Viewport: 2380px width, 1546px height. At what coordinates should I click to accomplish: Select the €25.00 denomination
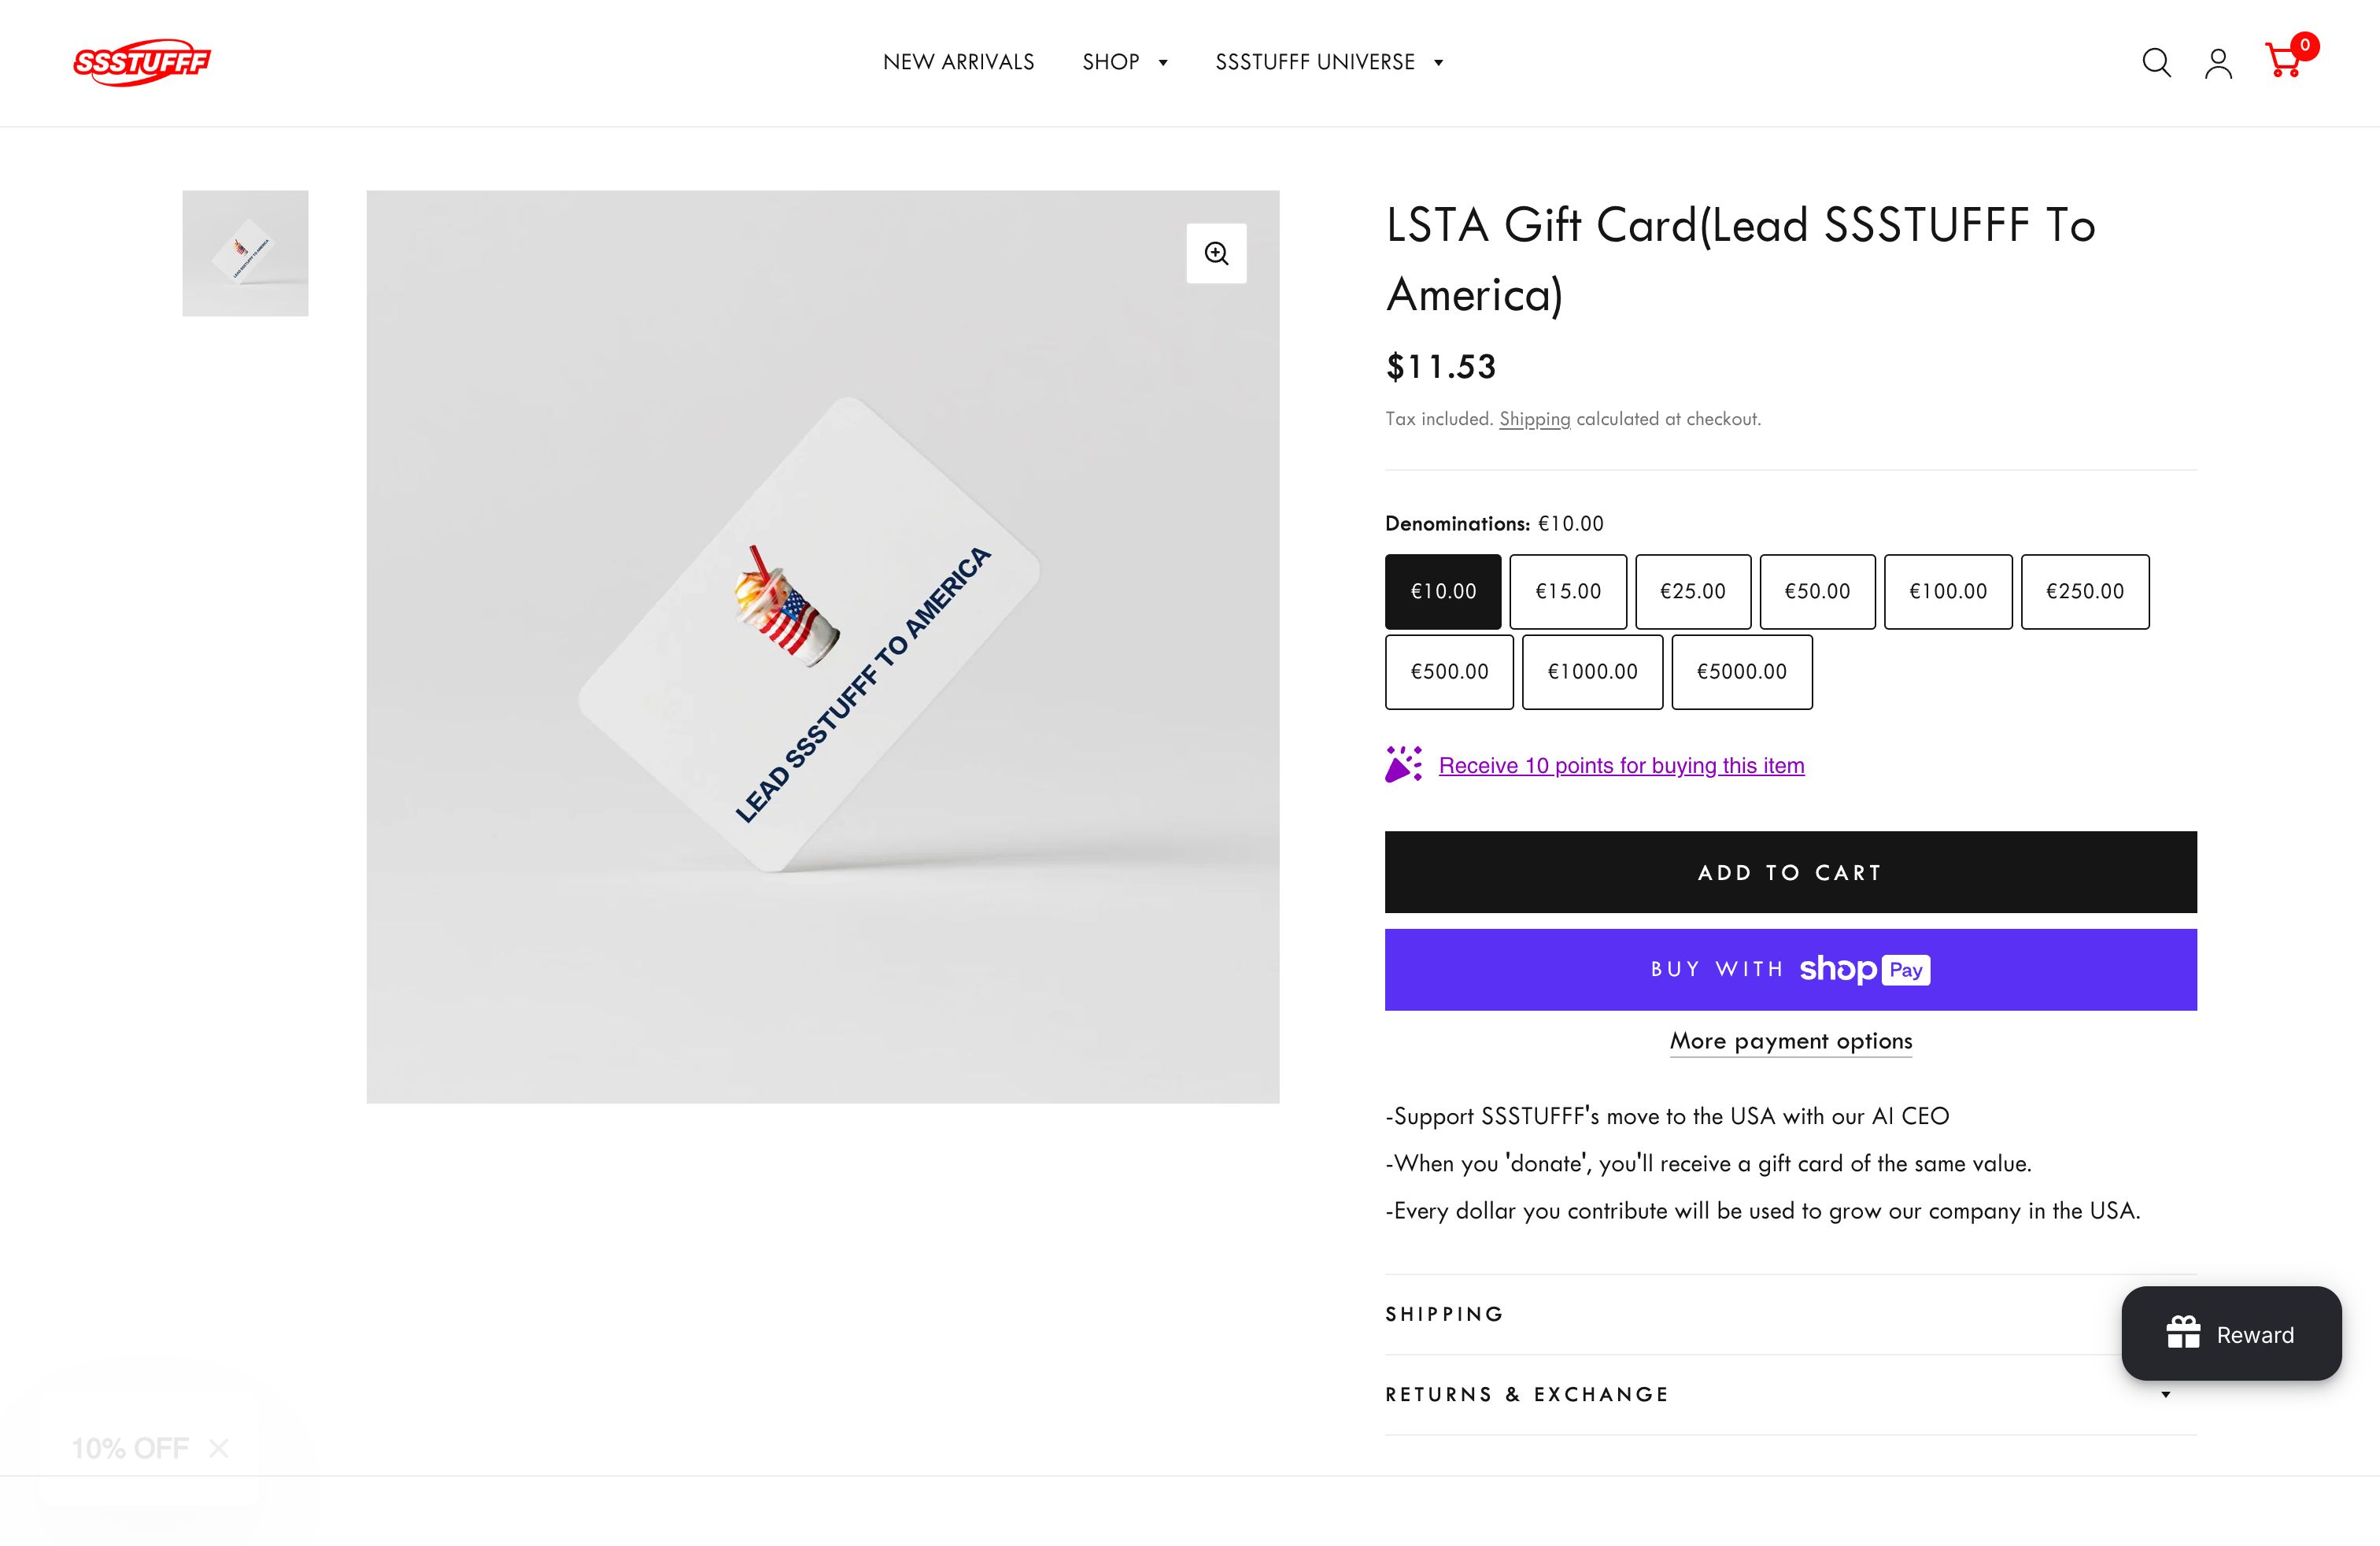click(1693, 591)
